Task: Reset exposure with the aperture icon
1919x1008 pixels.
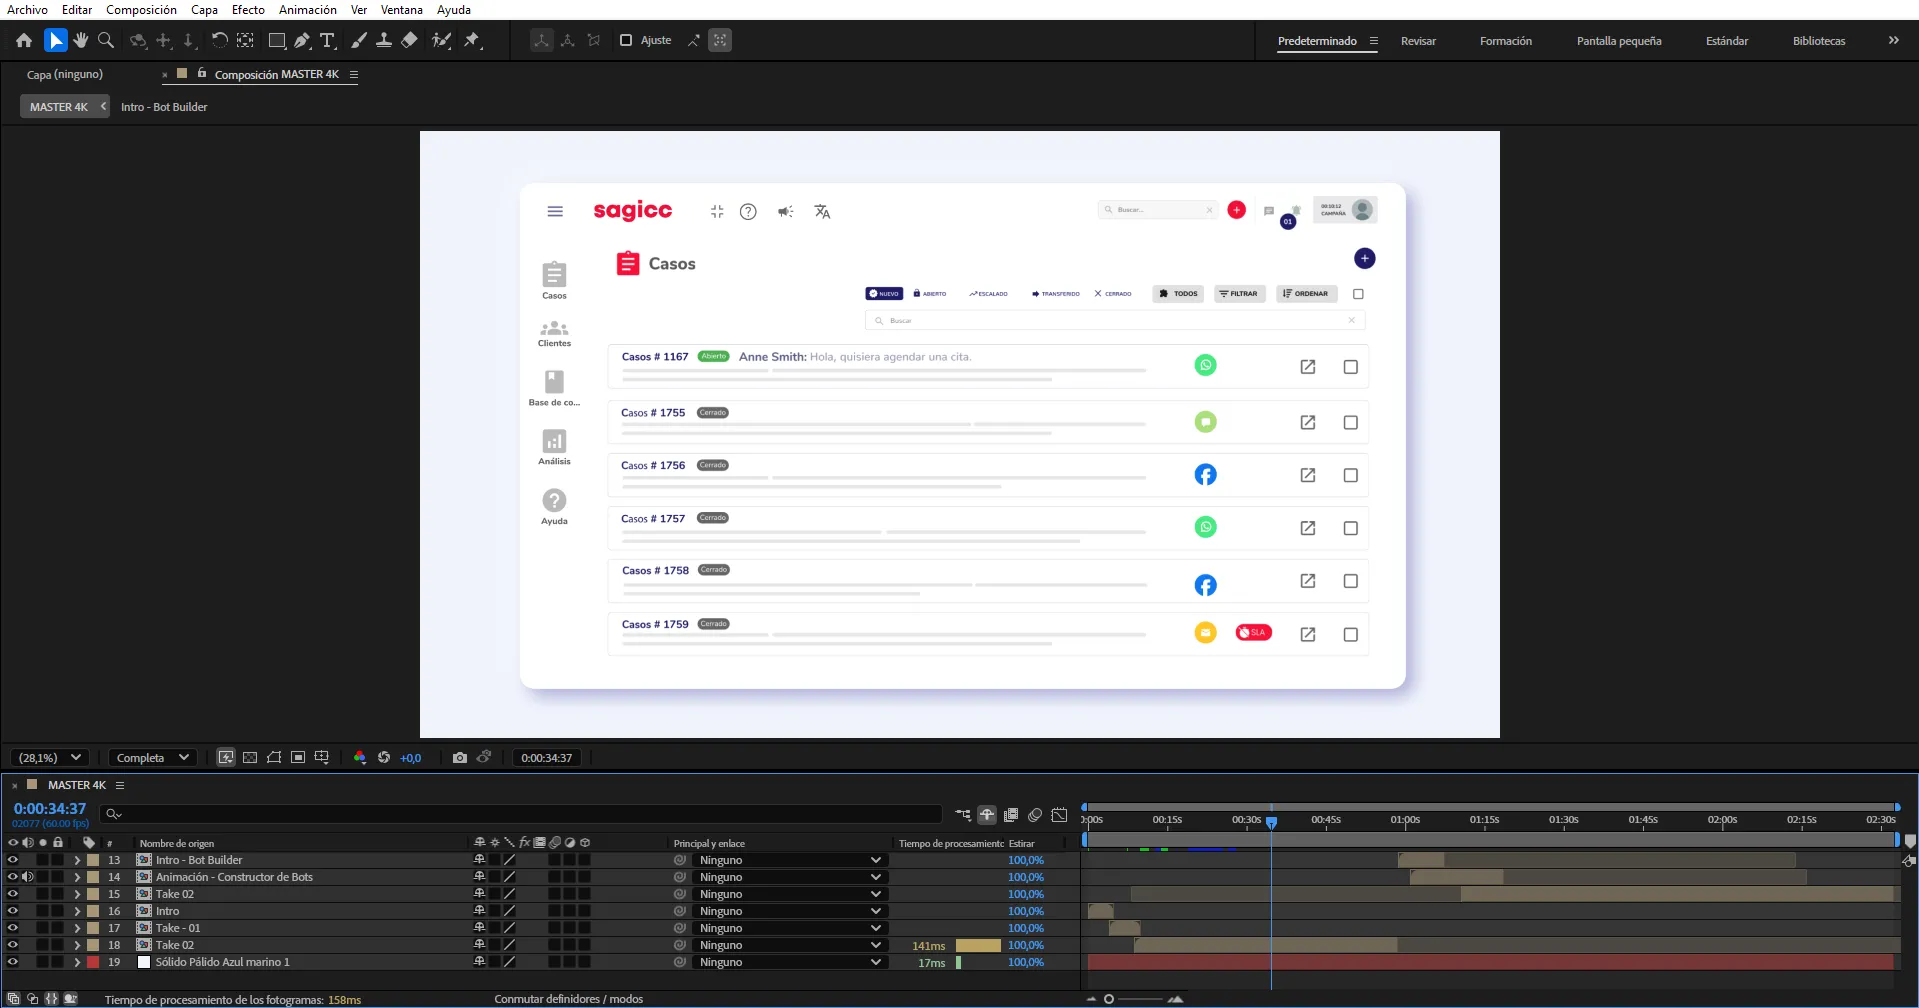Action: (x=384, y=758)
